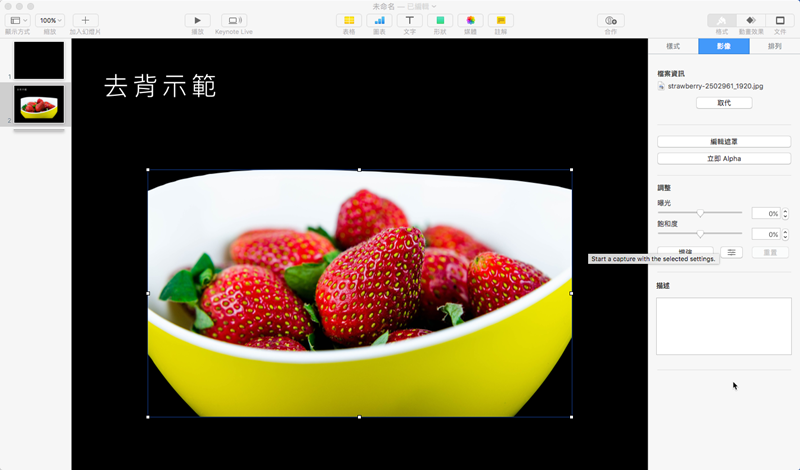Click the 重置 reset button

(x=770, y=252)
